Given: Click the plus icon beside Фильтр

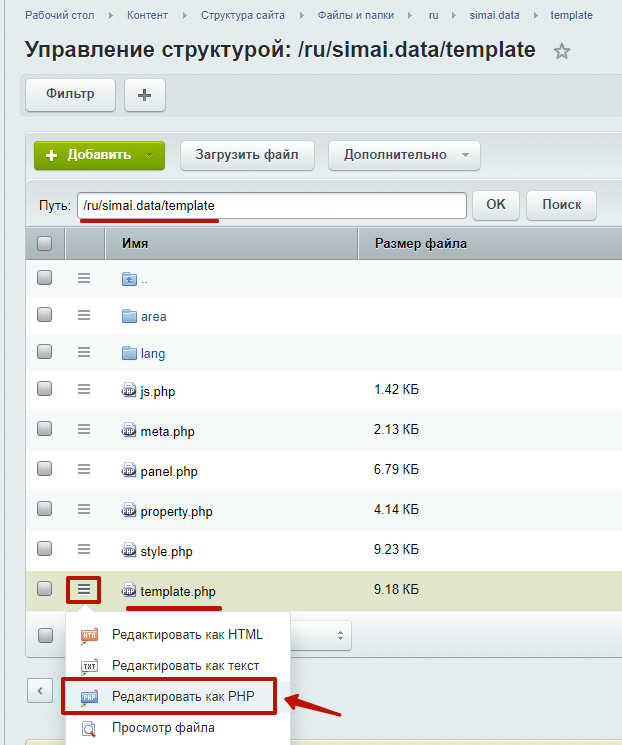Looking at the screenshot, I should pos(145,95).
